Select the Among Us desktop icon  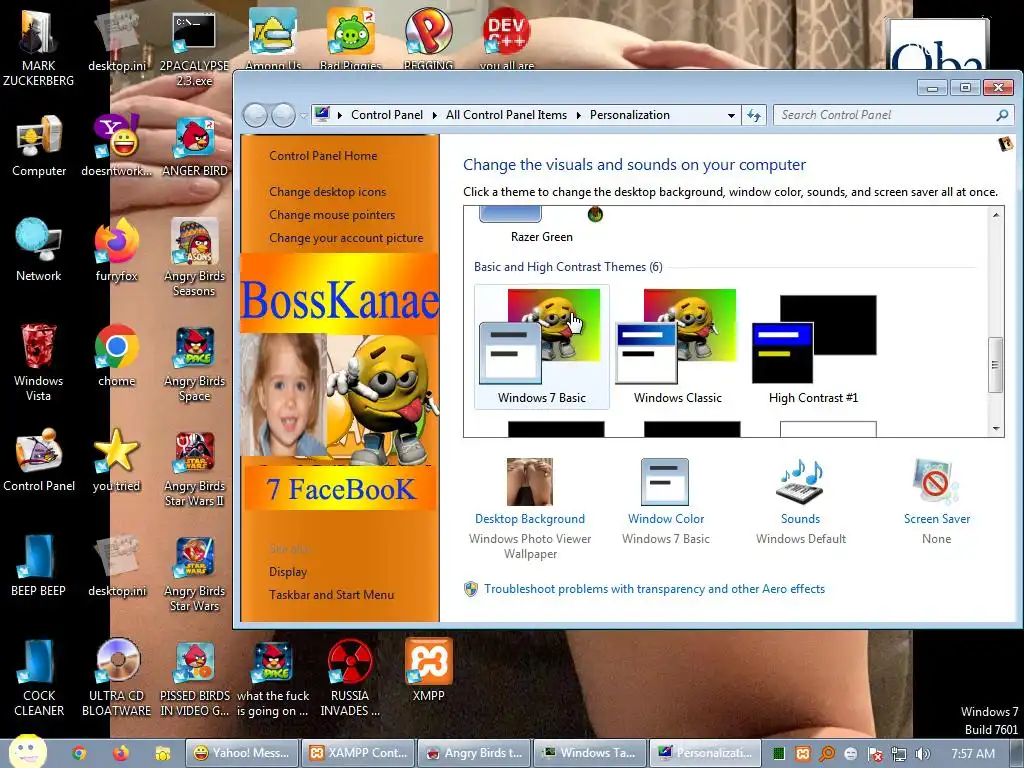[x=273, y=38]
